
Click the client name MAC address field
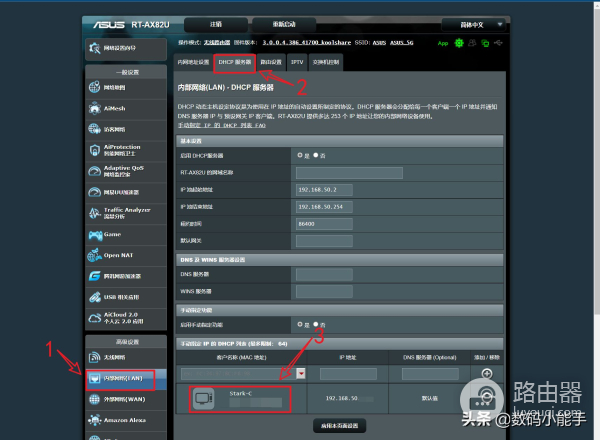[x=239, y=373]
